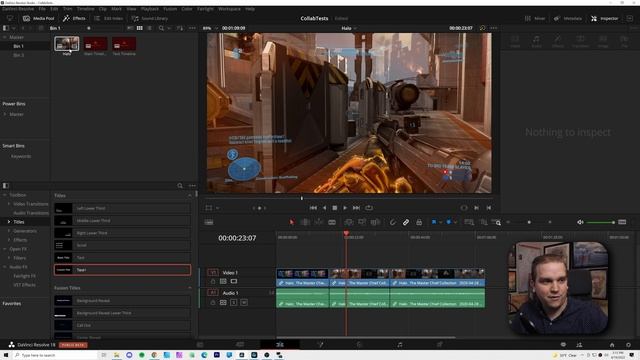Viewport: 640px width, 360px height.
Task: Jump to first frame in viewer
Action: click(313, 208)
